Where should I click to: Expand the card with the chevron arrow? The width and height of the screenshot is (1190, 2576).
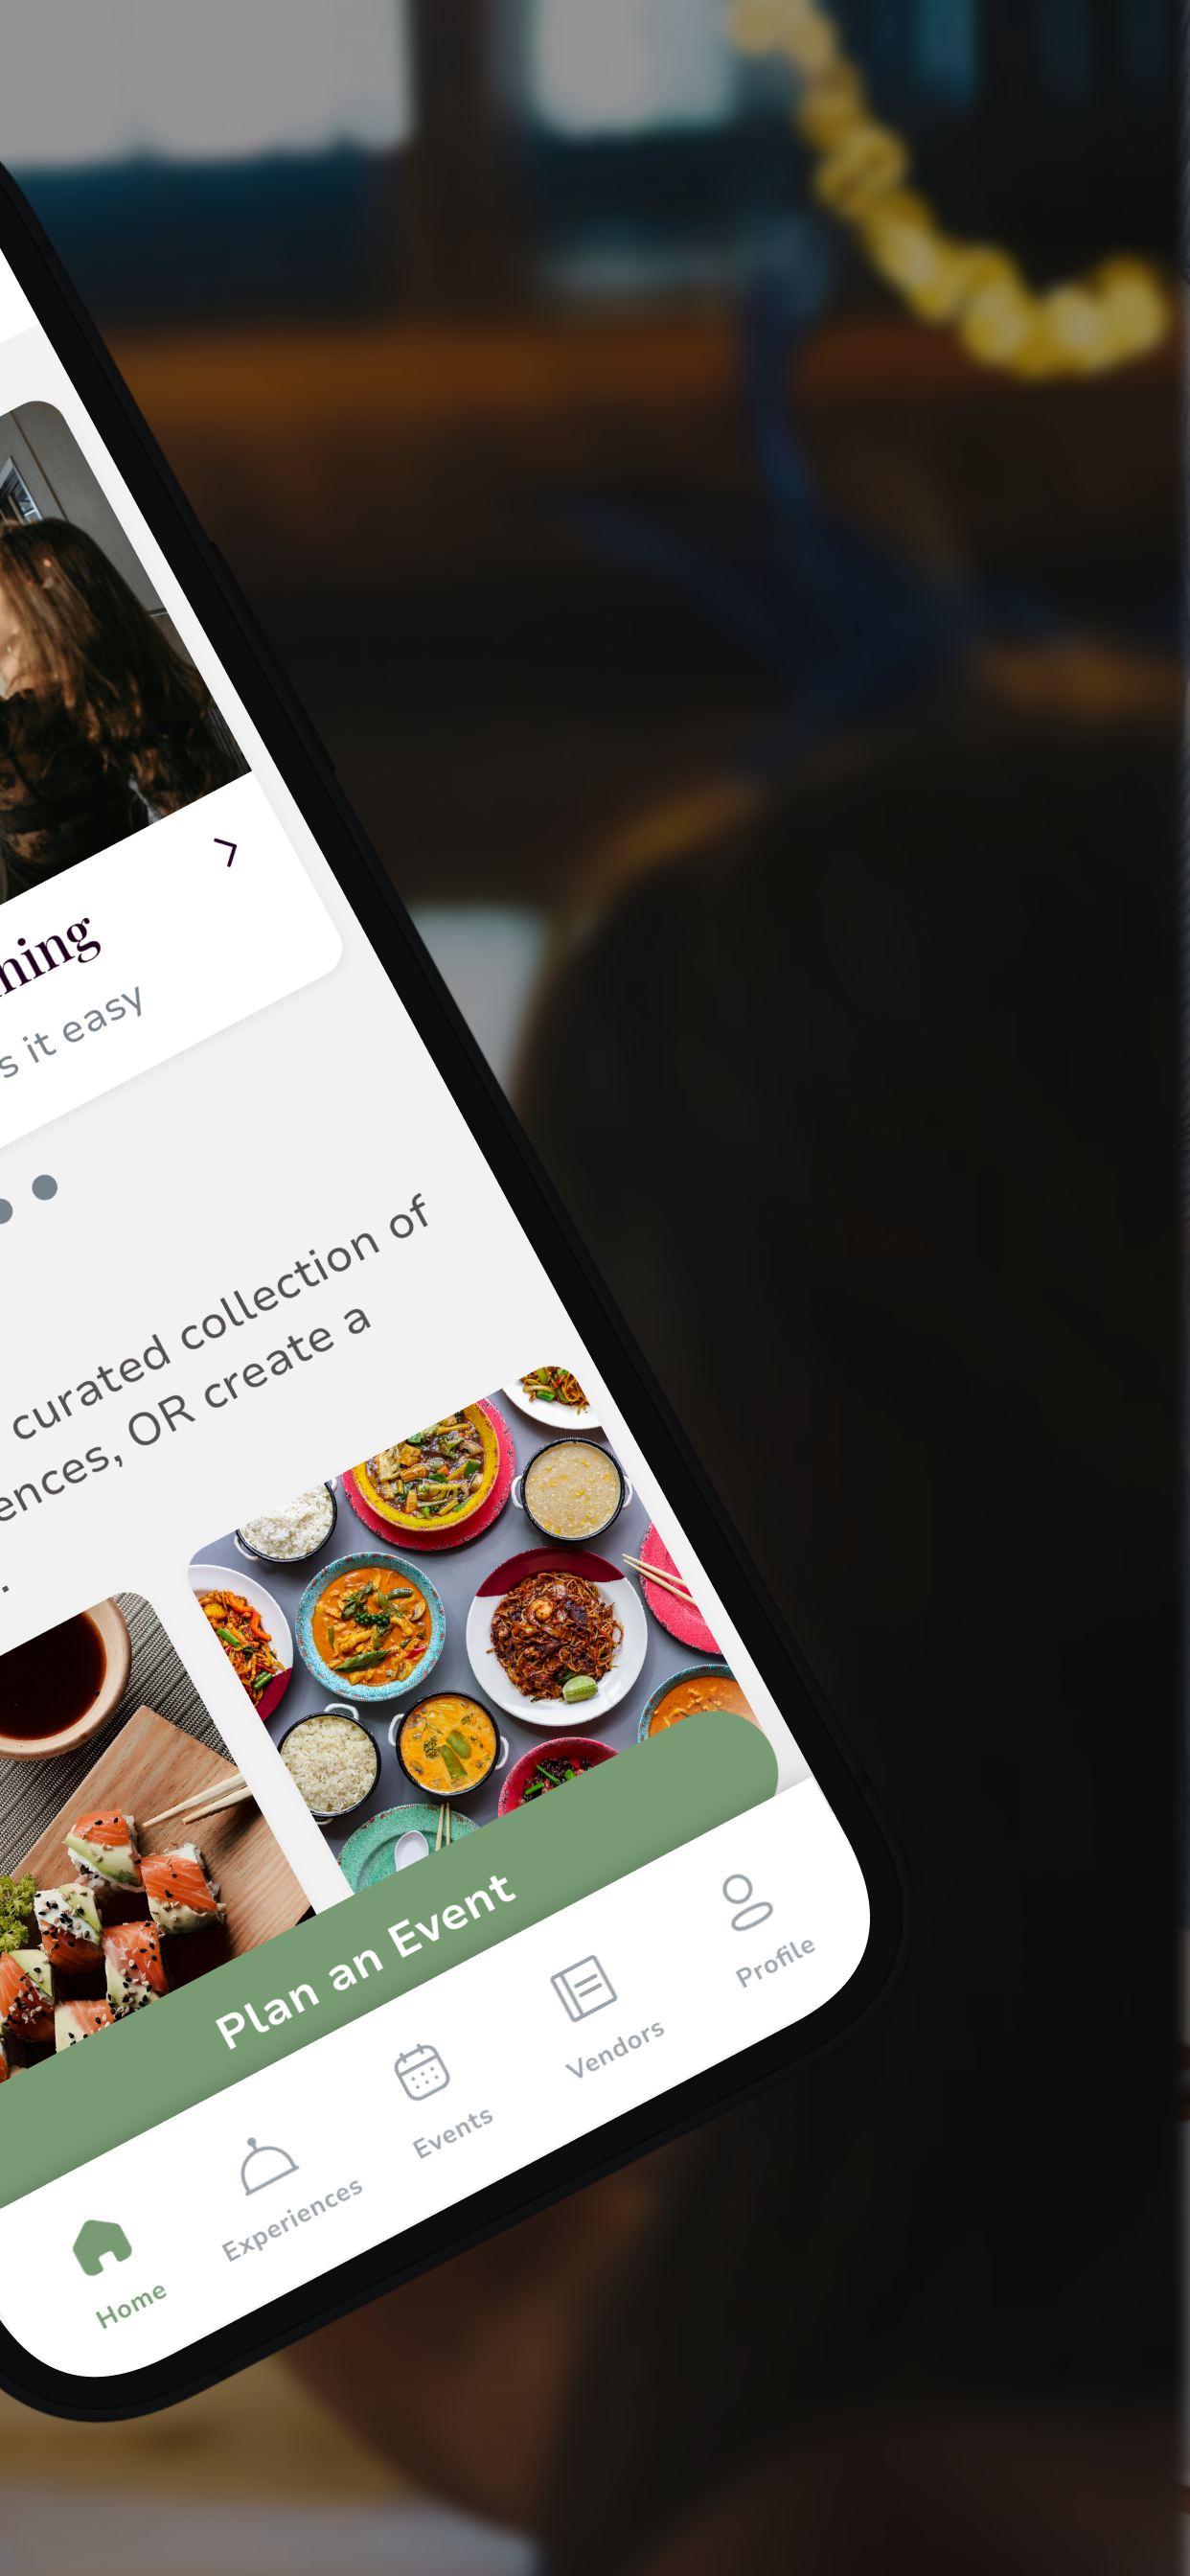tap(227, 852)
